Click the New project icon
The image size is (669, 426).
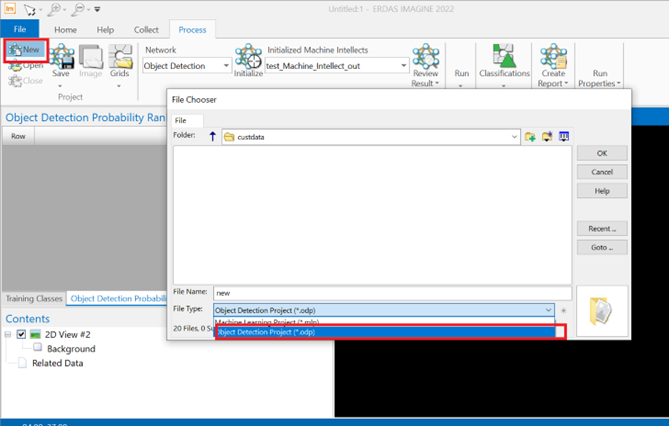[25, 51]
